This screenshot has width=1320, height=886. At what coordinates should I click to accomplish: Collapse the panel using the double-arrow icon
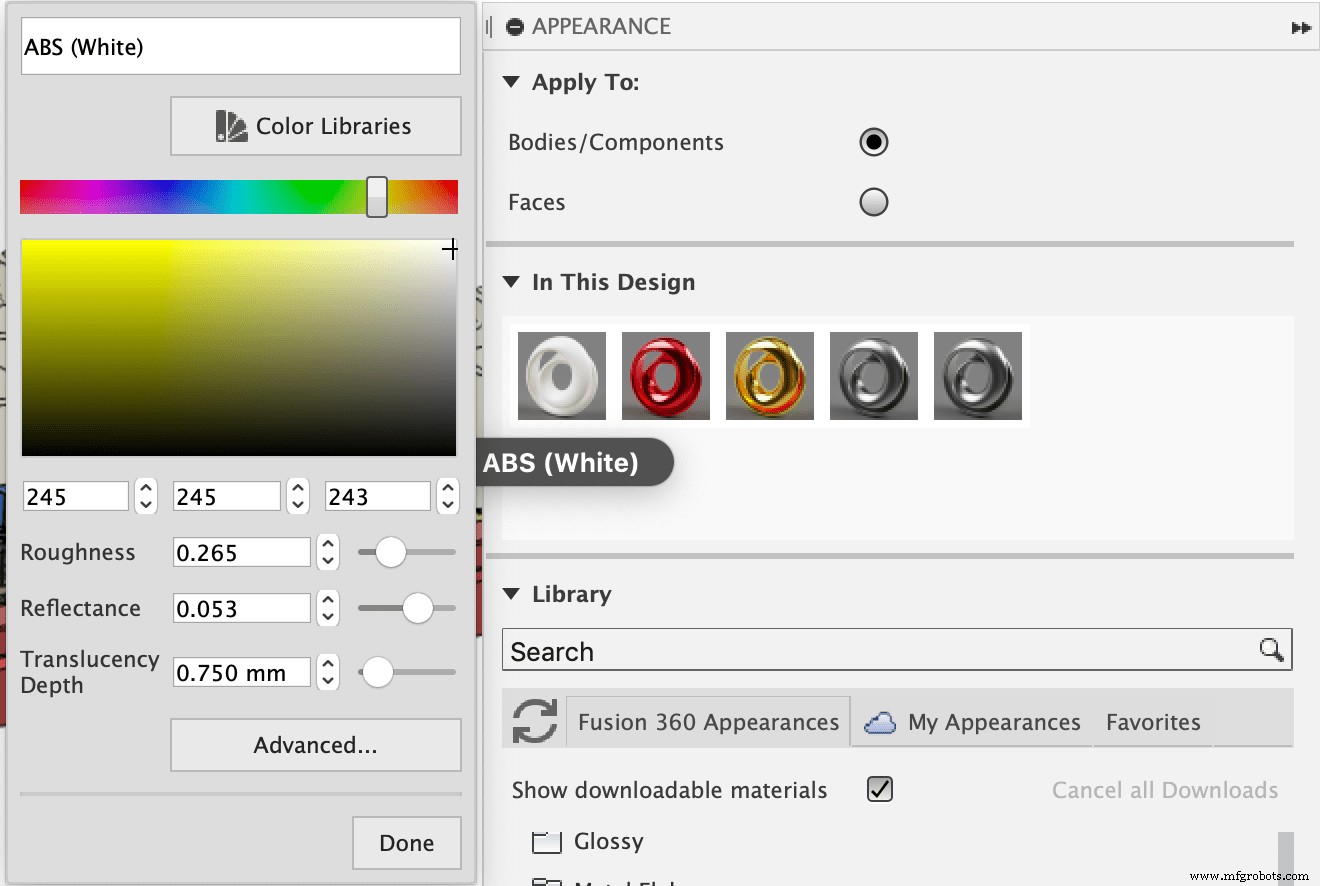tap(1301, 28)
